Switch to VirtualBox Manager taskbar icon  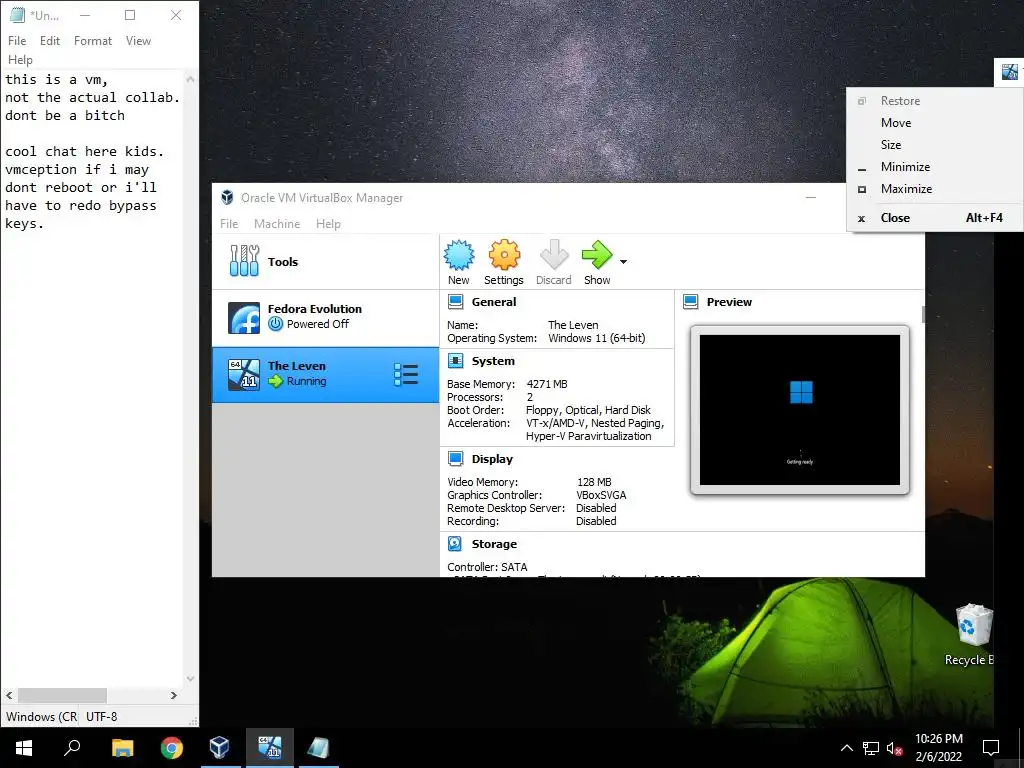click(219, 748)
